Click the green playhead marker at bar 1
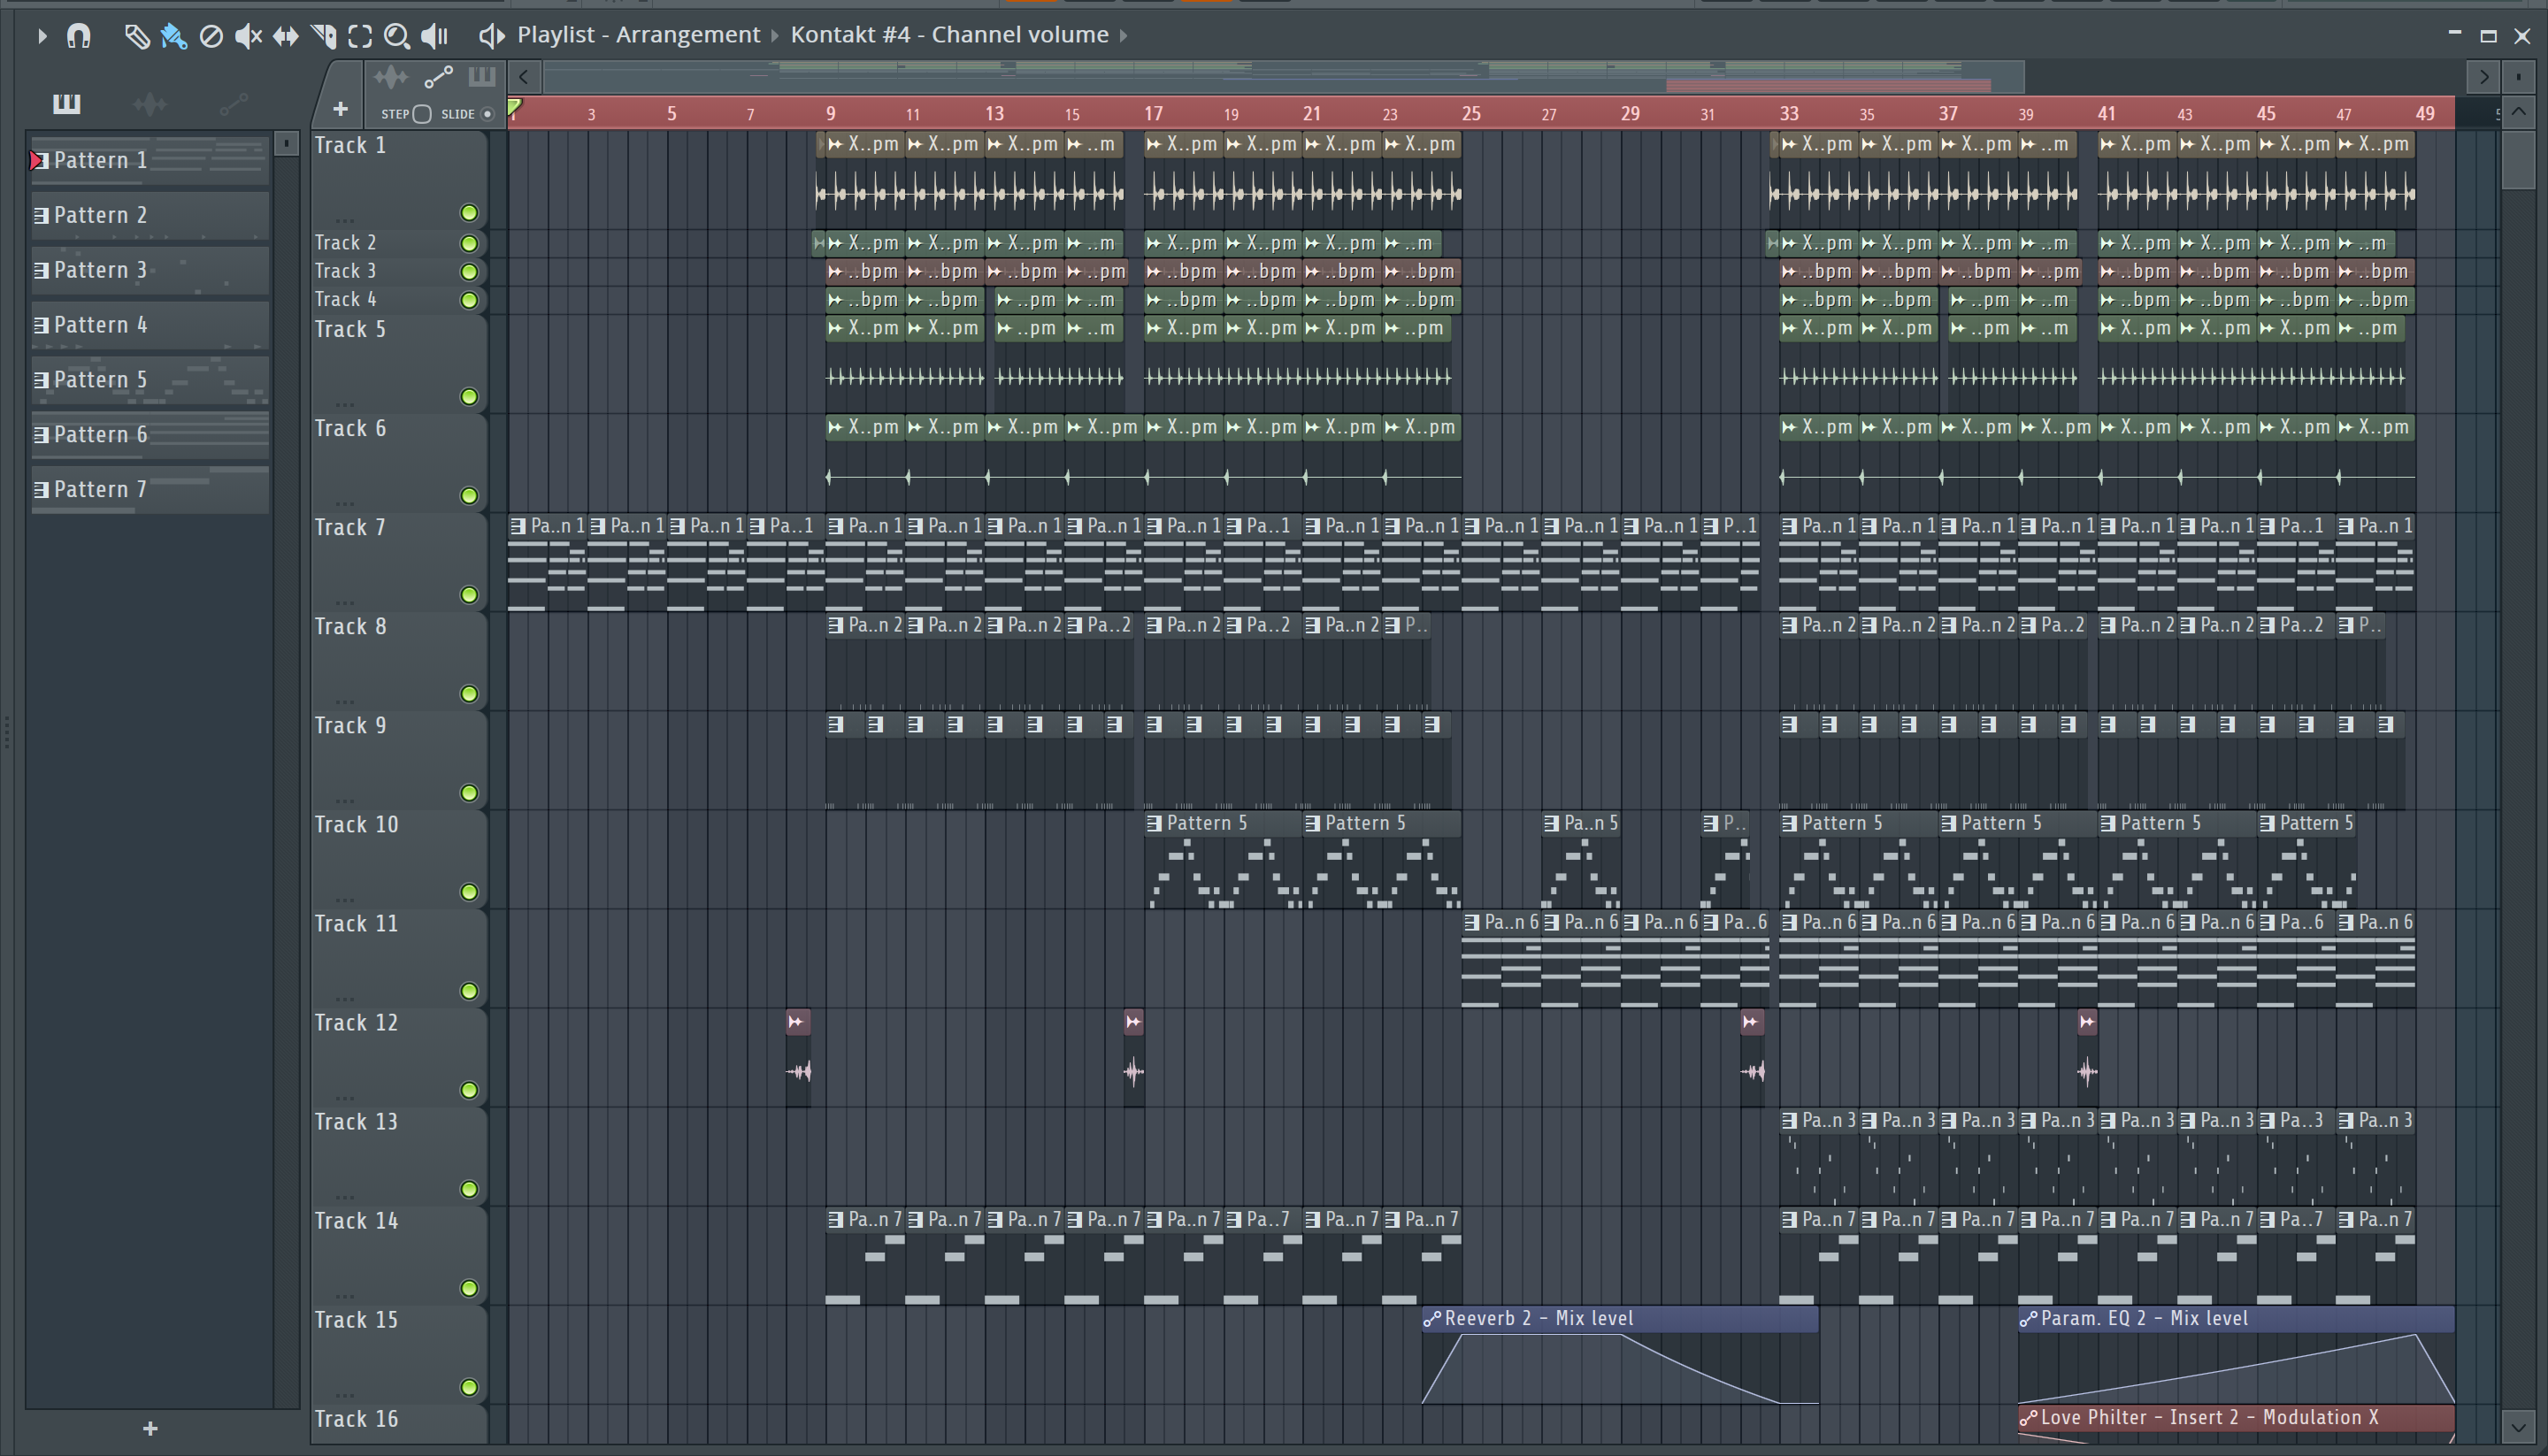Screen dimensions: 2548x1456 tap(514, 108)
